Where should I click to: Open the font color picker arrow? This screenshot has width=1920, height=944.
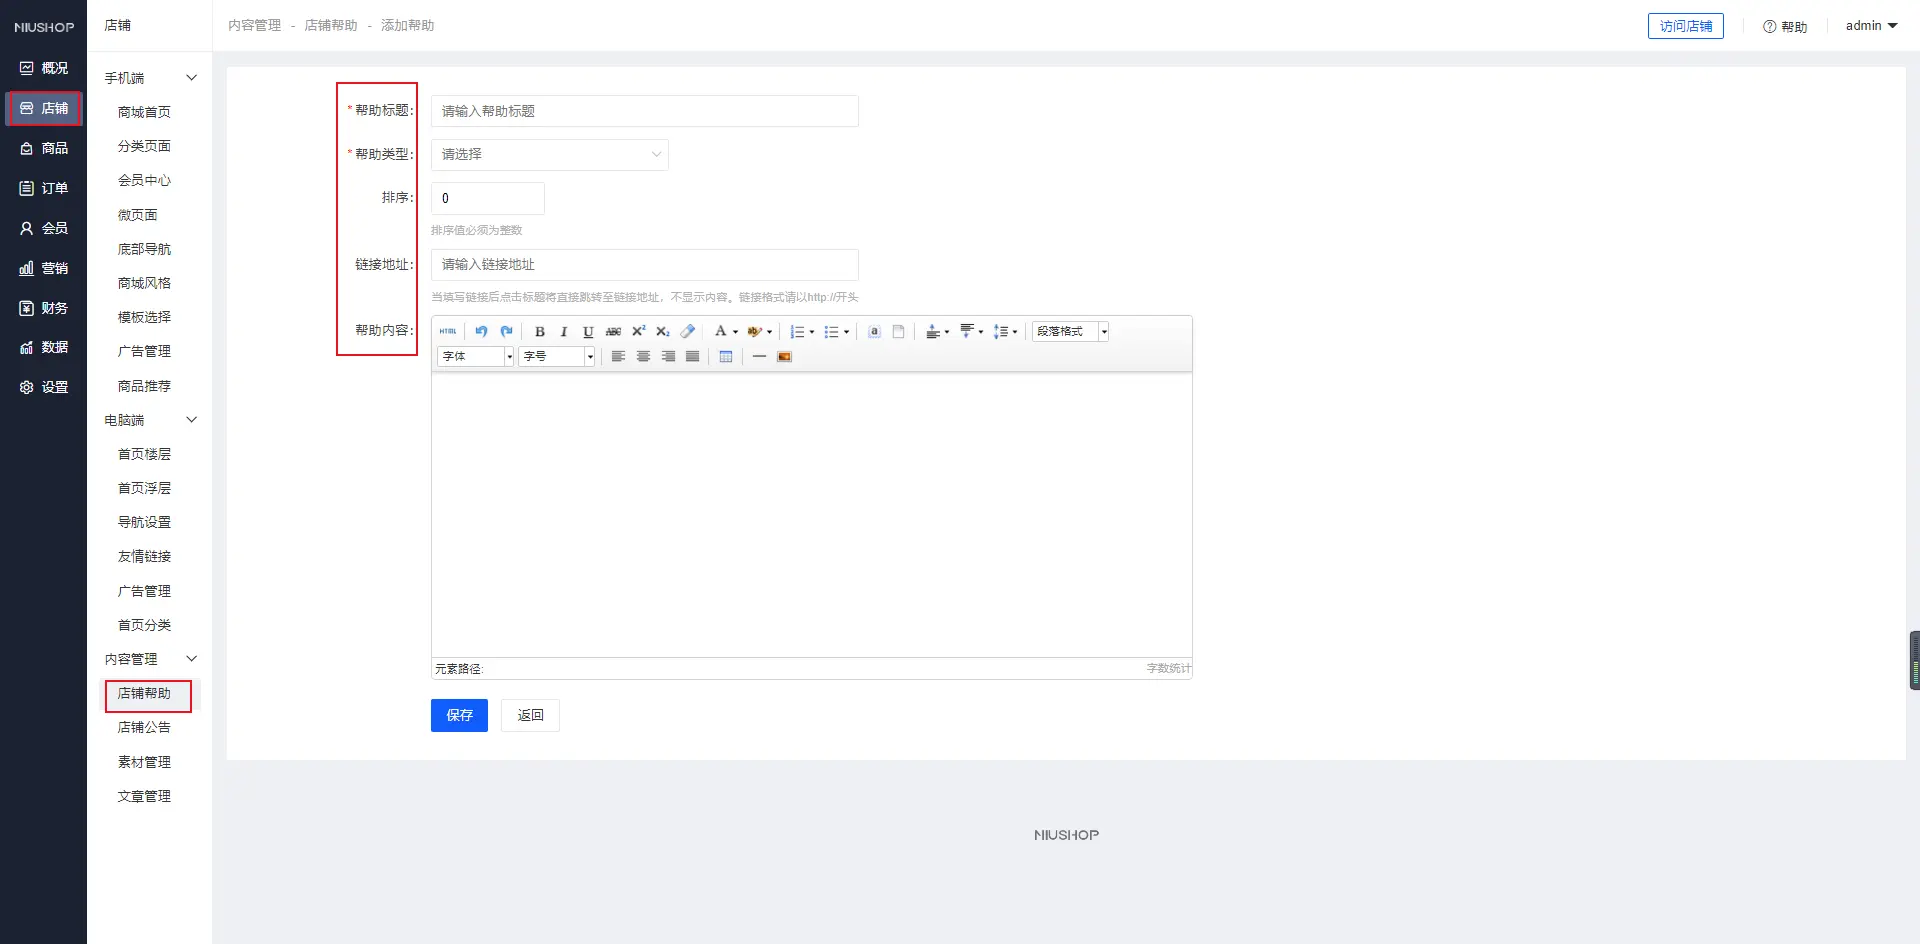[x=735, y=332]
